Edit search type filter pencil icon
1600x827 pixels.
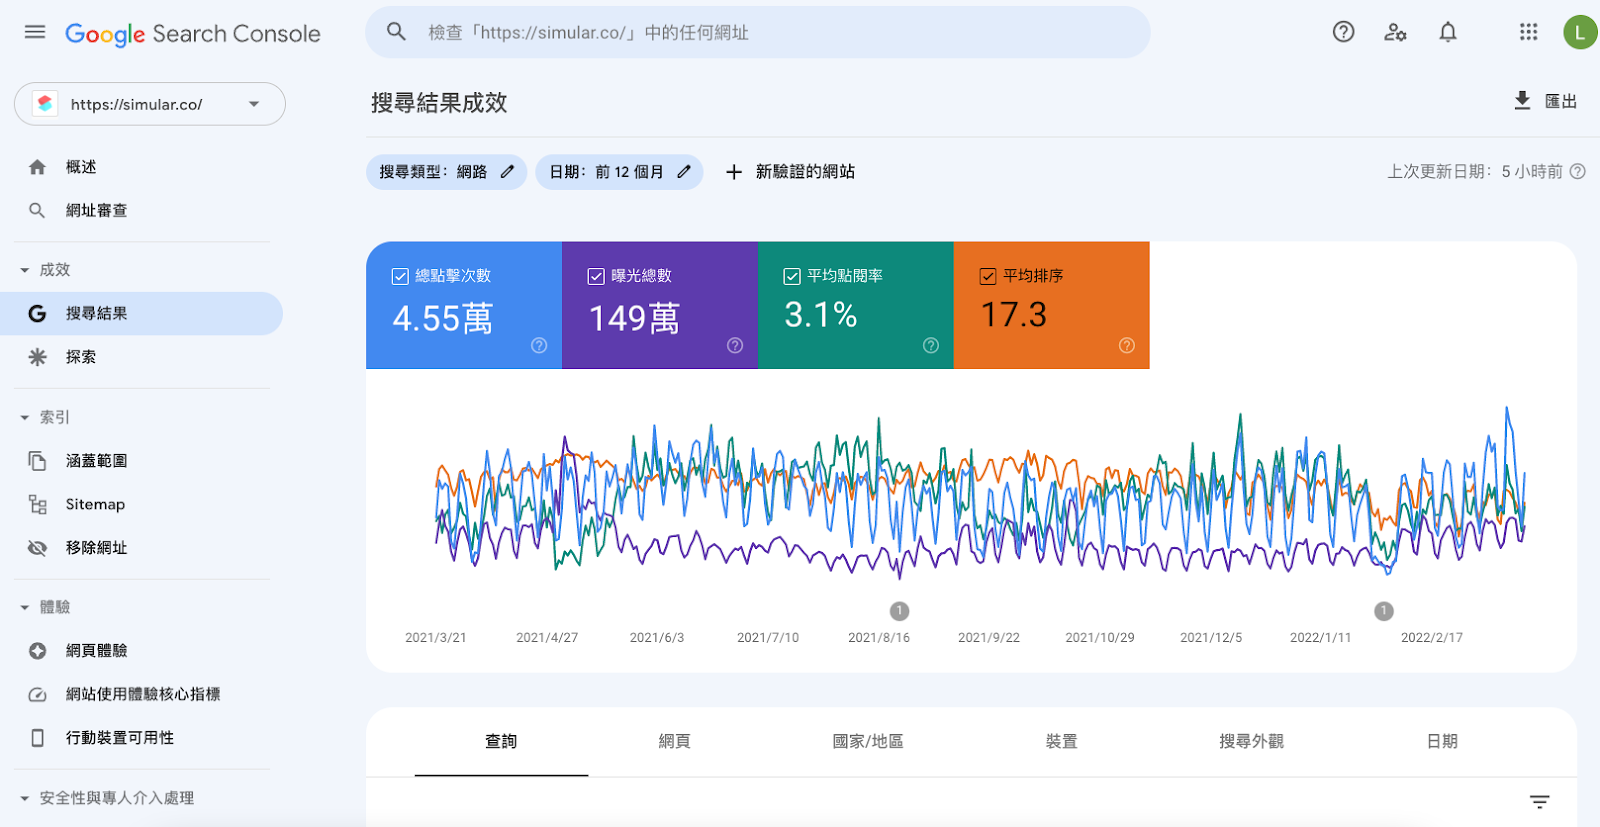coord(507,172)
